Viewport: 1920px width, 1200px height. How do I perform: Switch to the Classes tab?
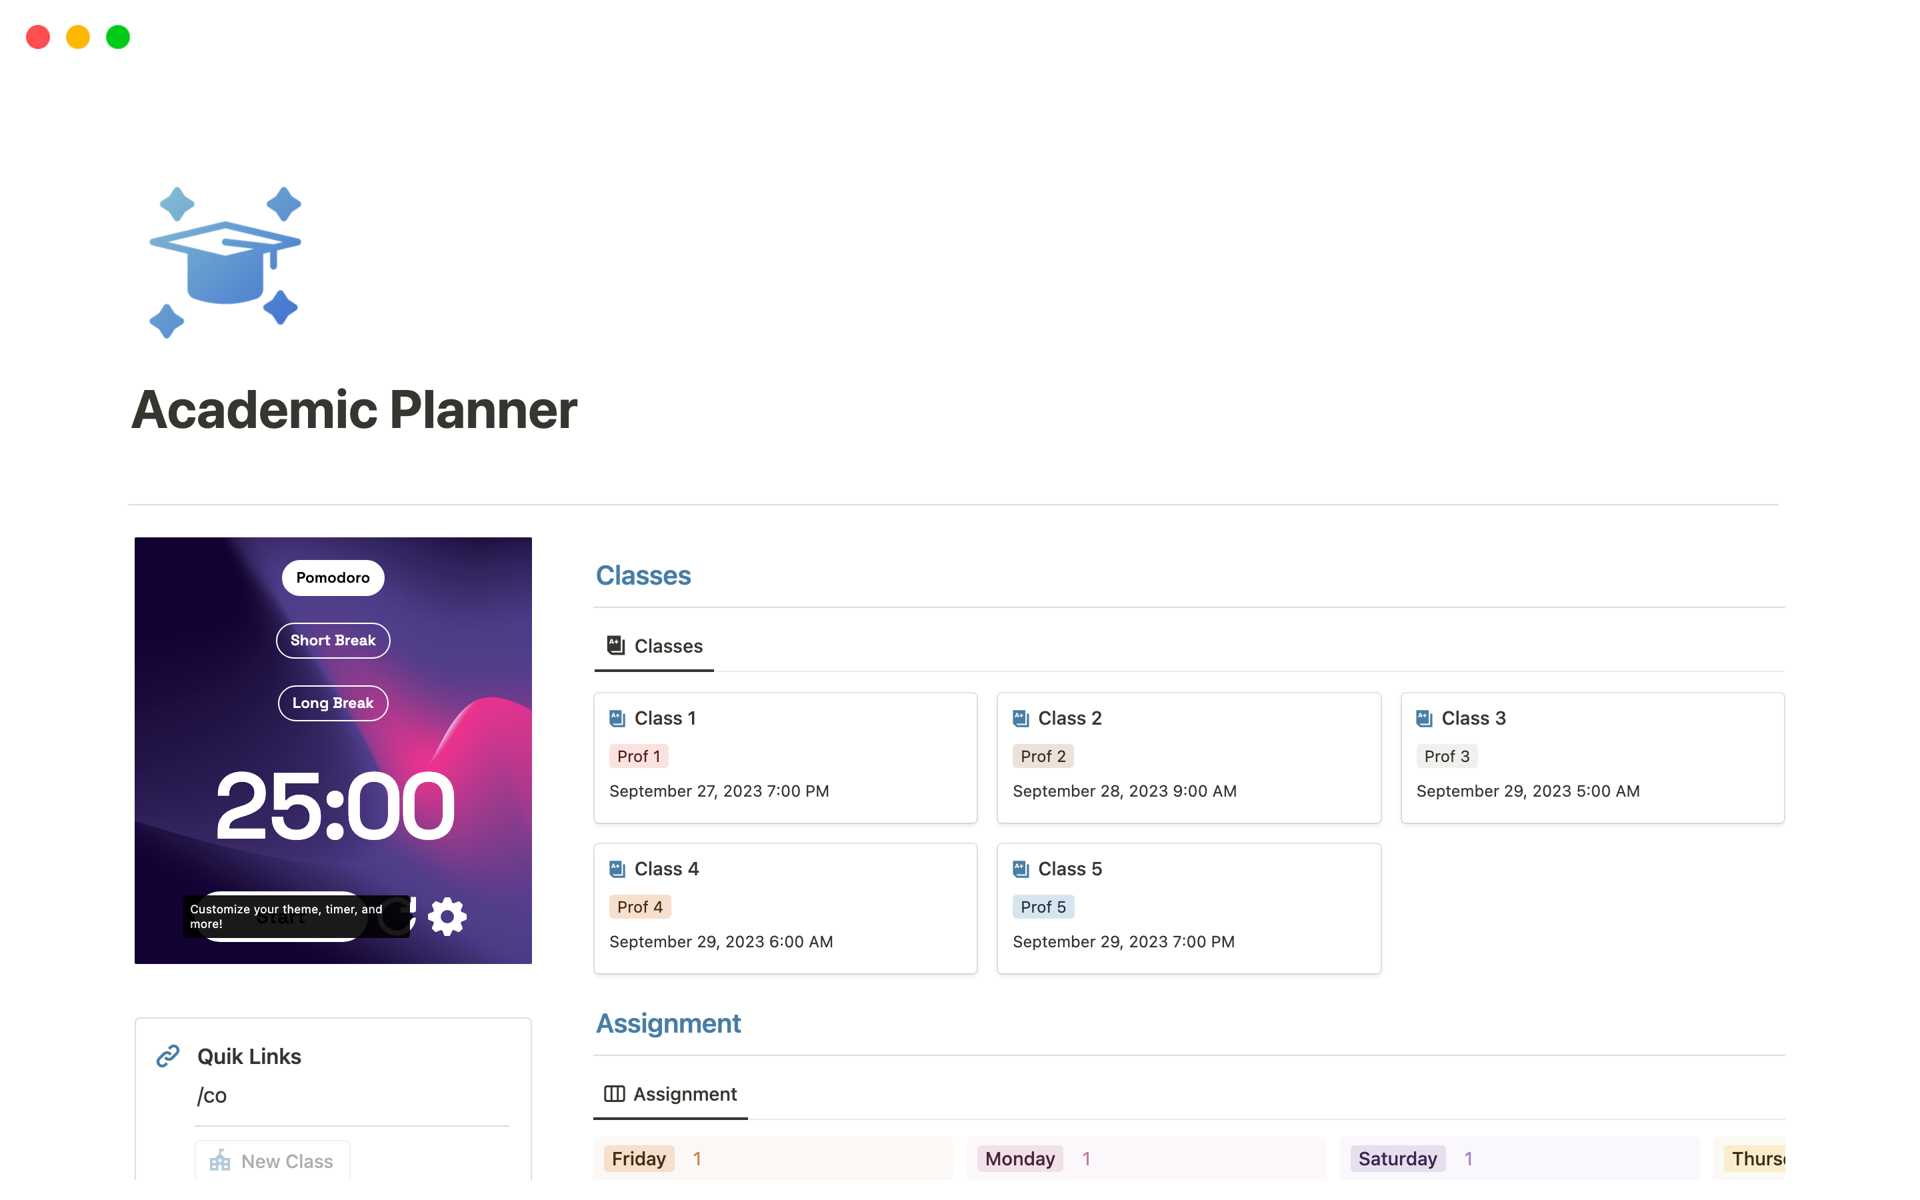click(667, 645)
